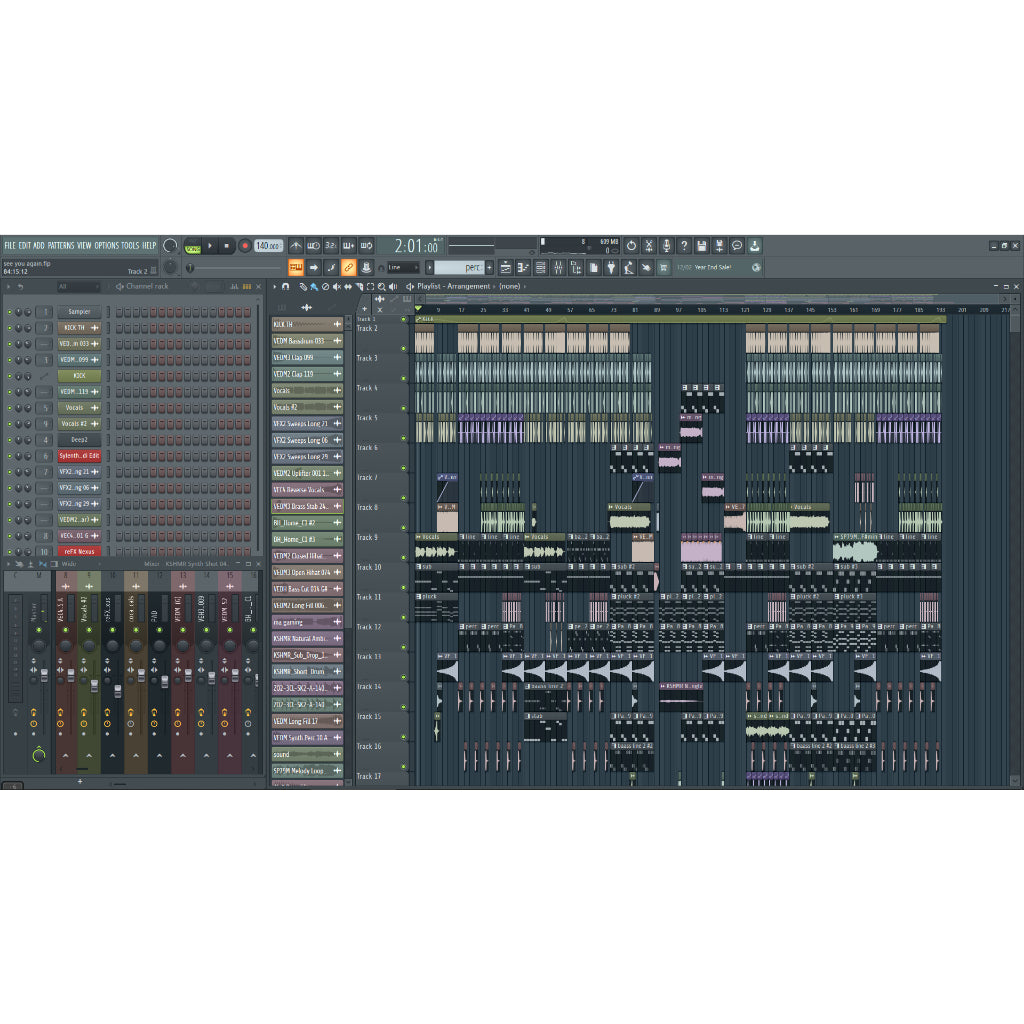
Task: Select the Draw pencil tool in Playlist toolbar
Action: 304,286
